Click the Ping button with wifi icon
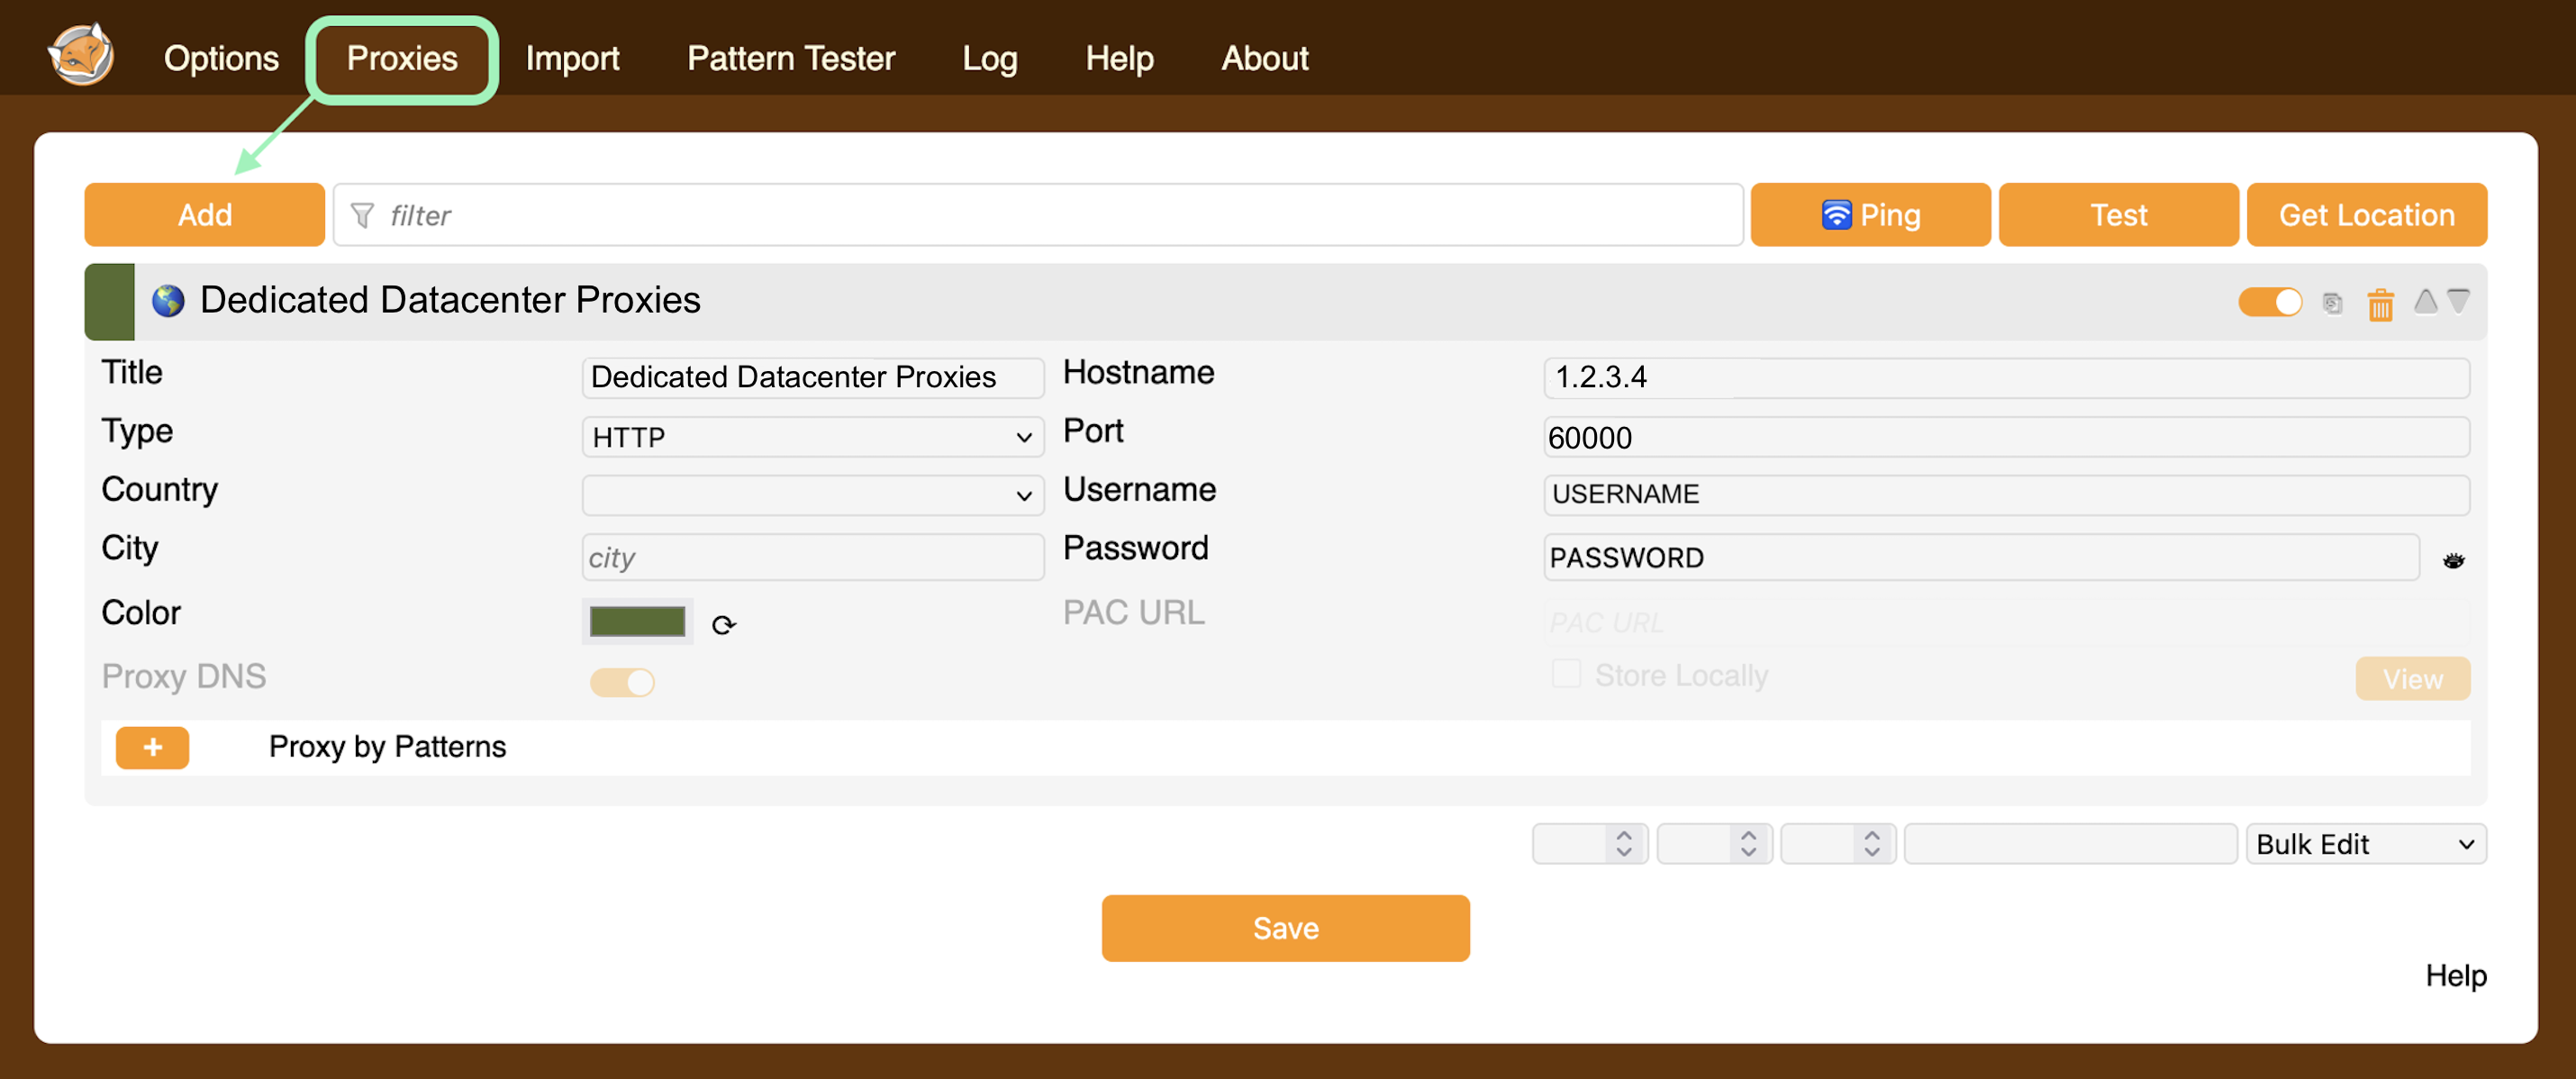This screenshot has width=2576, height=1079. pos(1869,215)
